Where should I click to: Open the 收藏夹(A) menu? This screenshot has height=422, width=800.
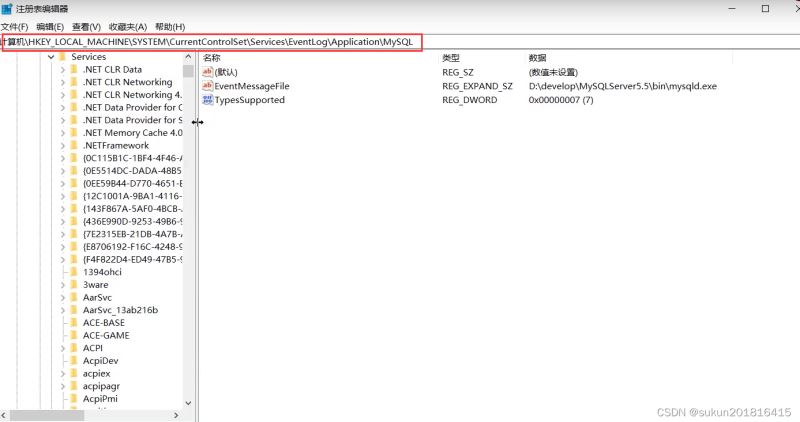click(x=127, y=26)
